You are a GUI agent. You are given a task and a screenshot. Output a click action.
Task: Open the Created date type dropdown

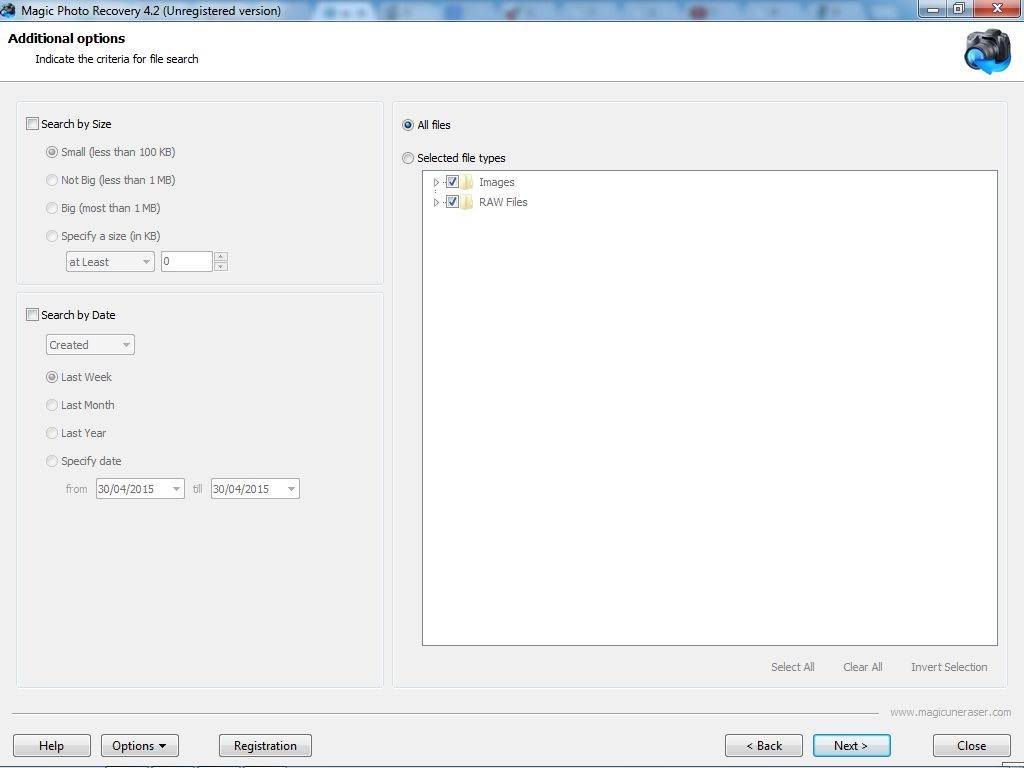pyautogui.click(x=90, y=345)
